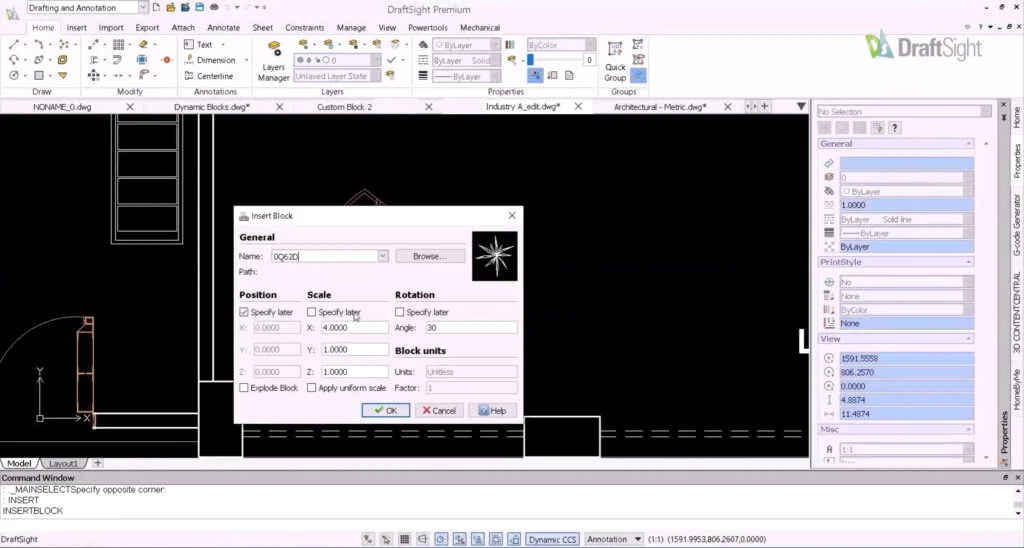Select the Line tool in Draw group
Image resolution: width=1024 pixels, height=548 pixels.
[x=14, y=44]
